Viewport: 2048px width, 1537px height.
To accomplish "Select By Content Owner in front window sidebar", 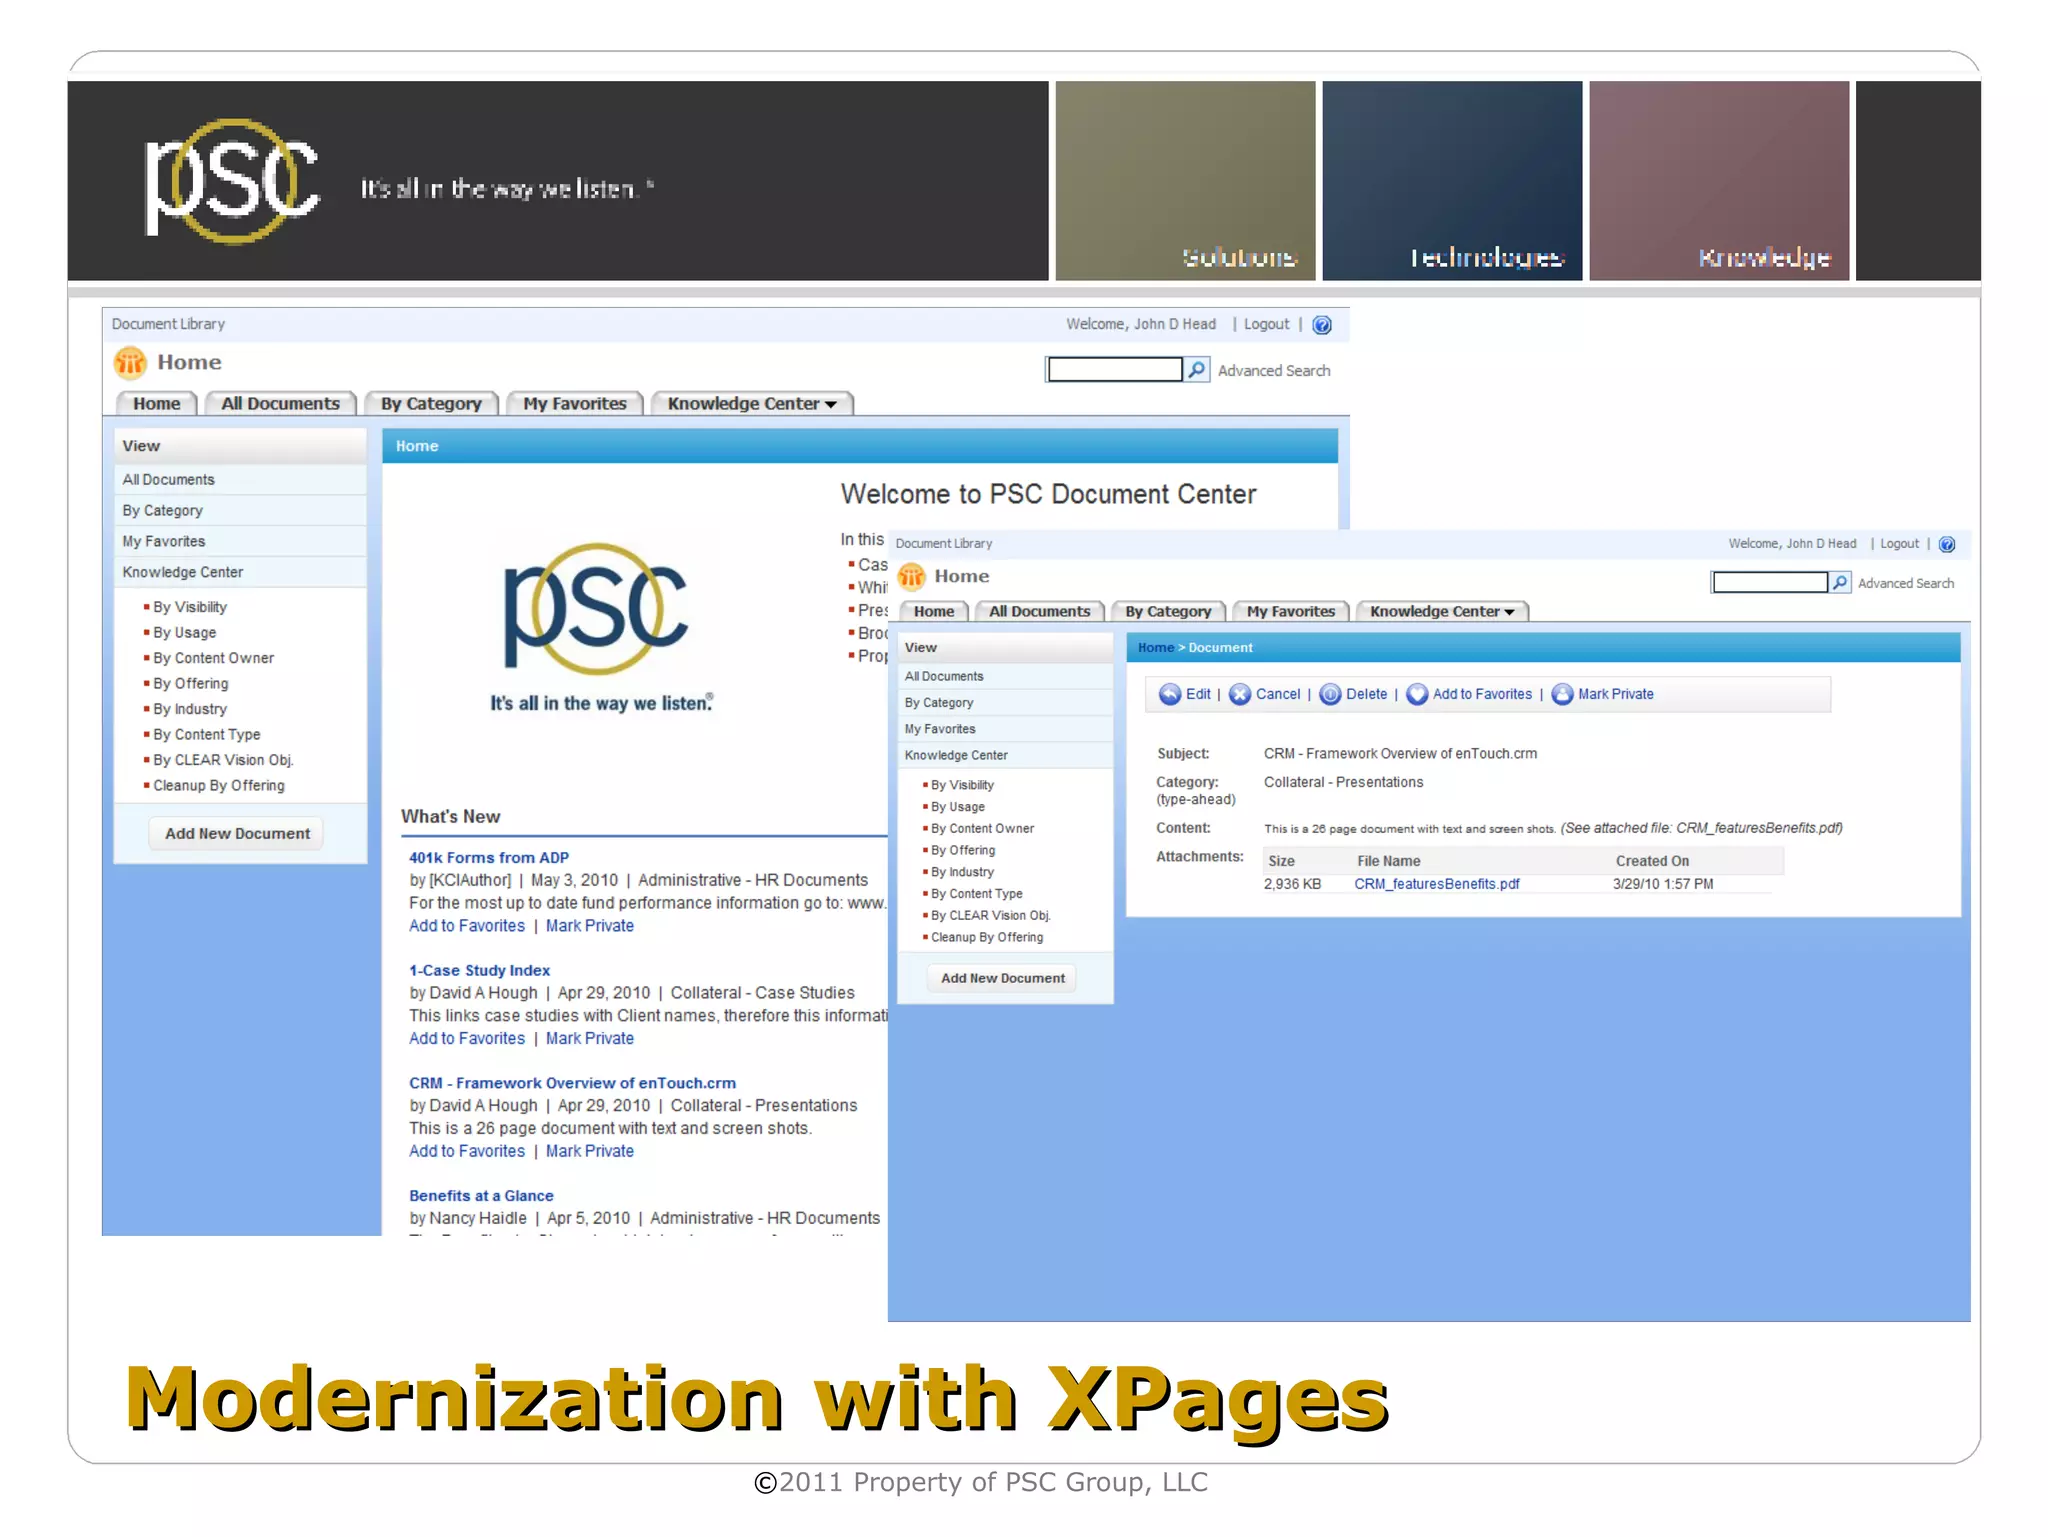I will (x=982, y=829).
